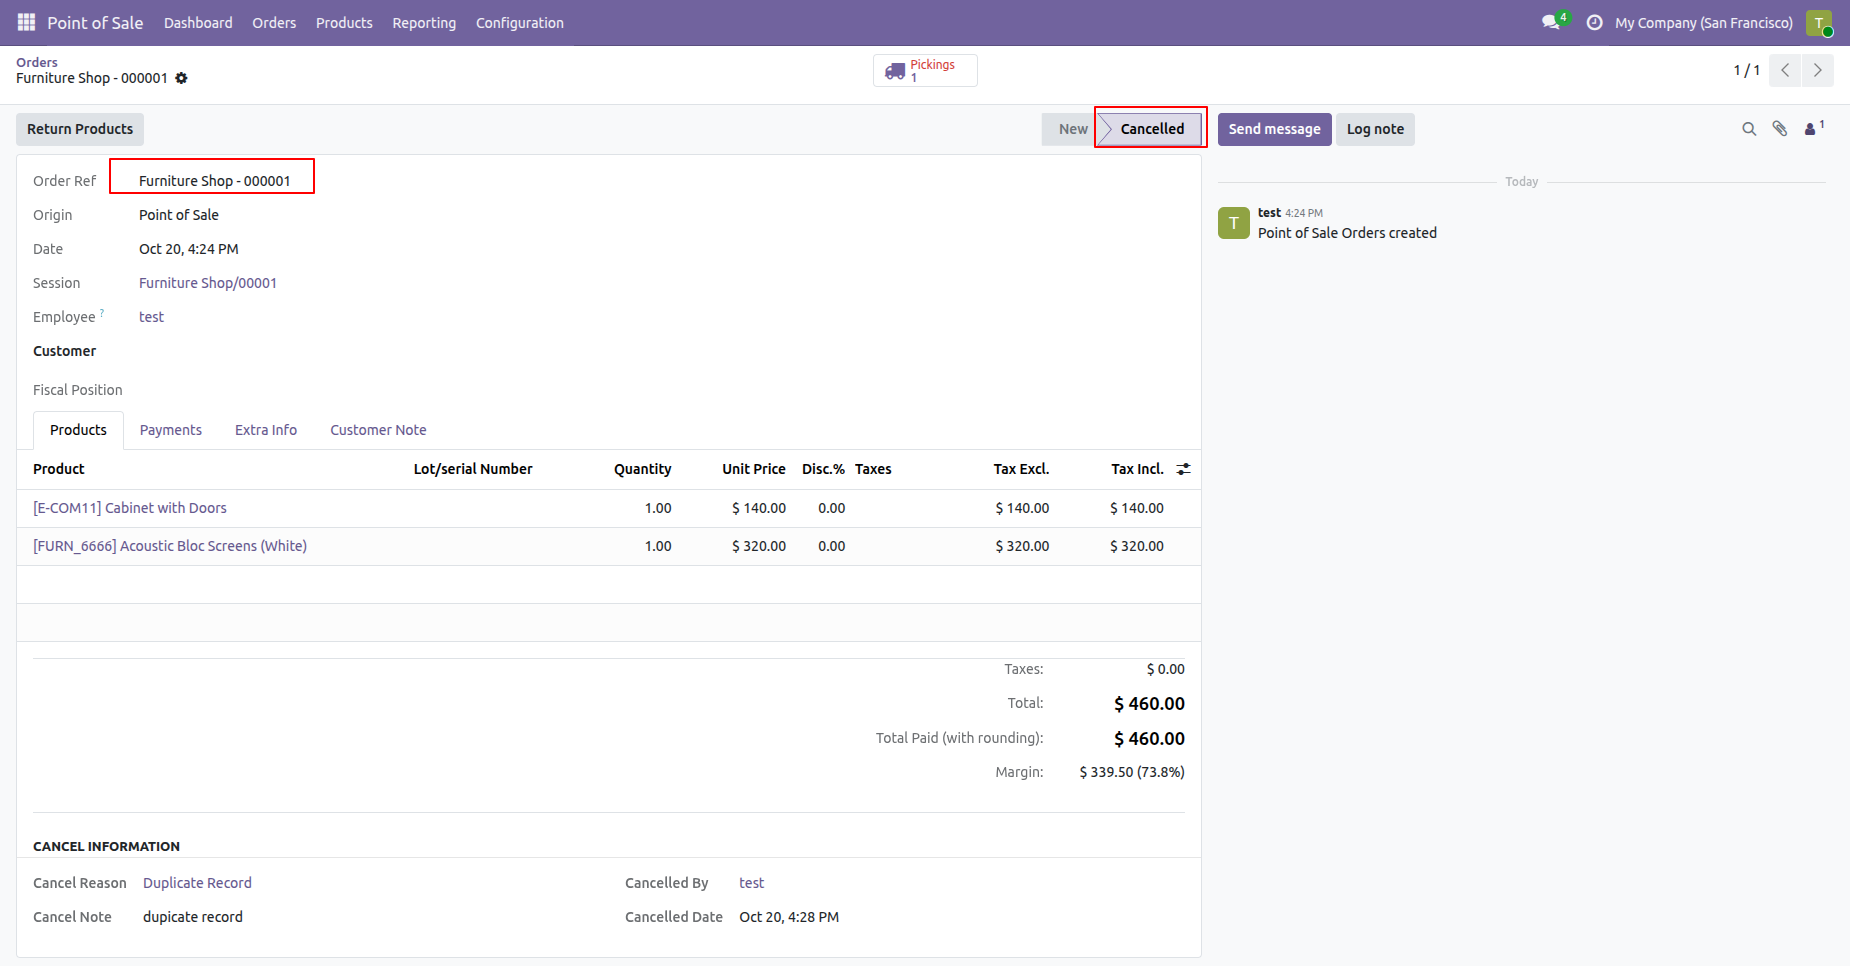Open the Cancelled By test link
The image size is (1850, 966).
pos(751,883)
